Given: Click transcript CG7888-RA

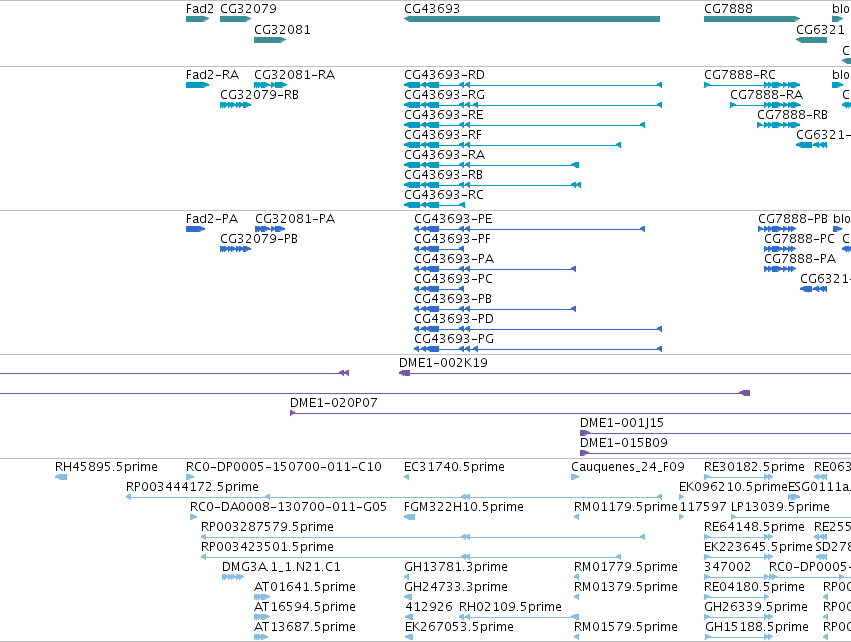Looking at the screenshot, I should (x=765, y=105).
